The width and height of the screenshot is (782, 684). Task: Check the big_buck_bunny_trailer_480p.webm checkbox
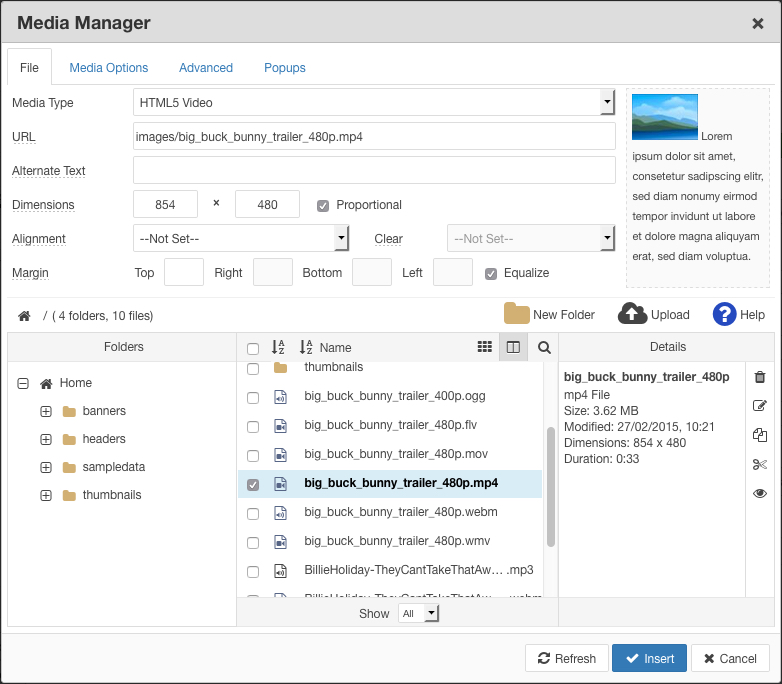point(253,513)
